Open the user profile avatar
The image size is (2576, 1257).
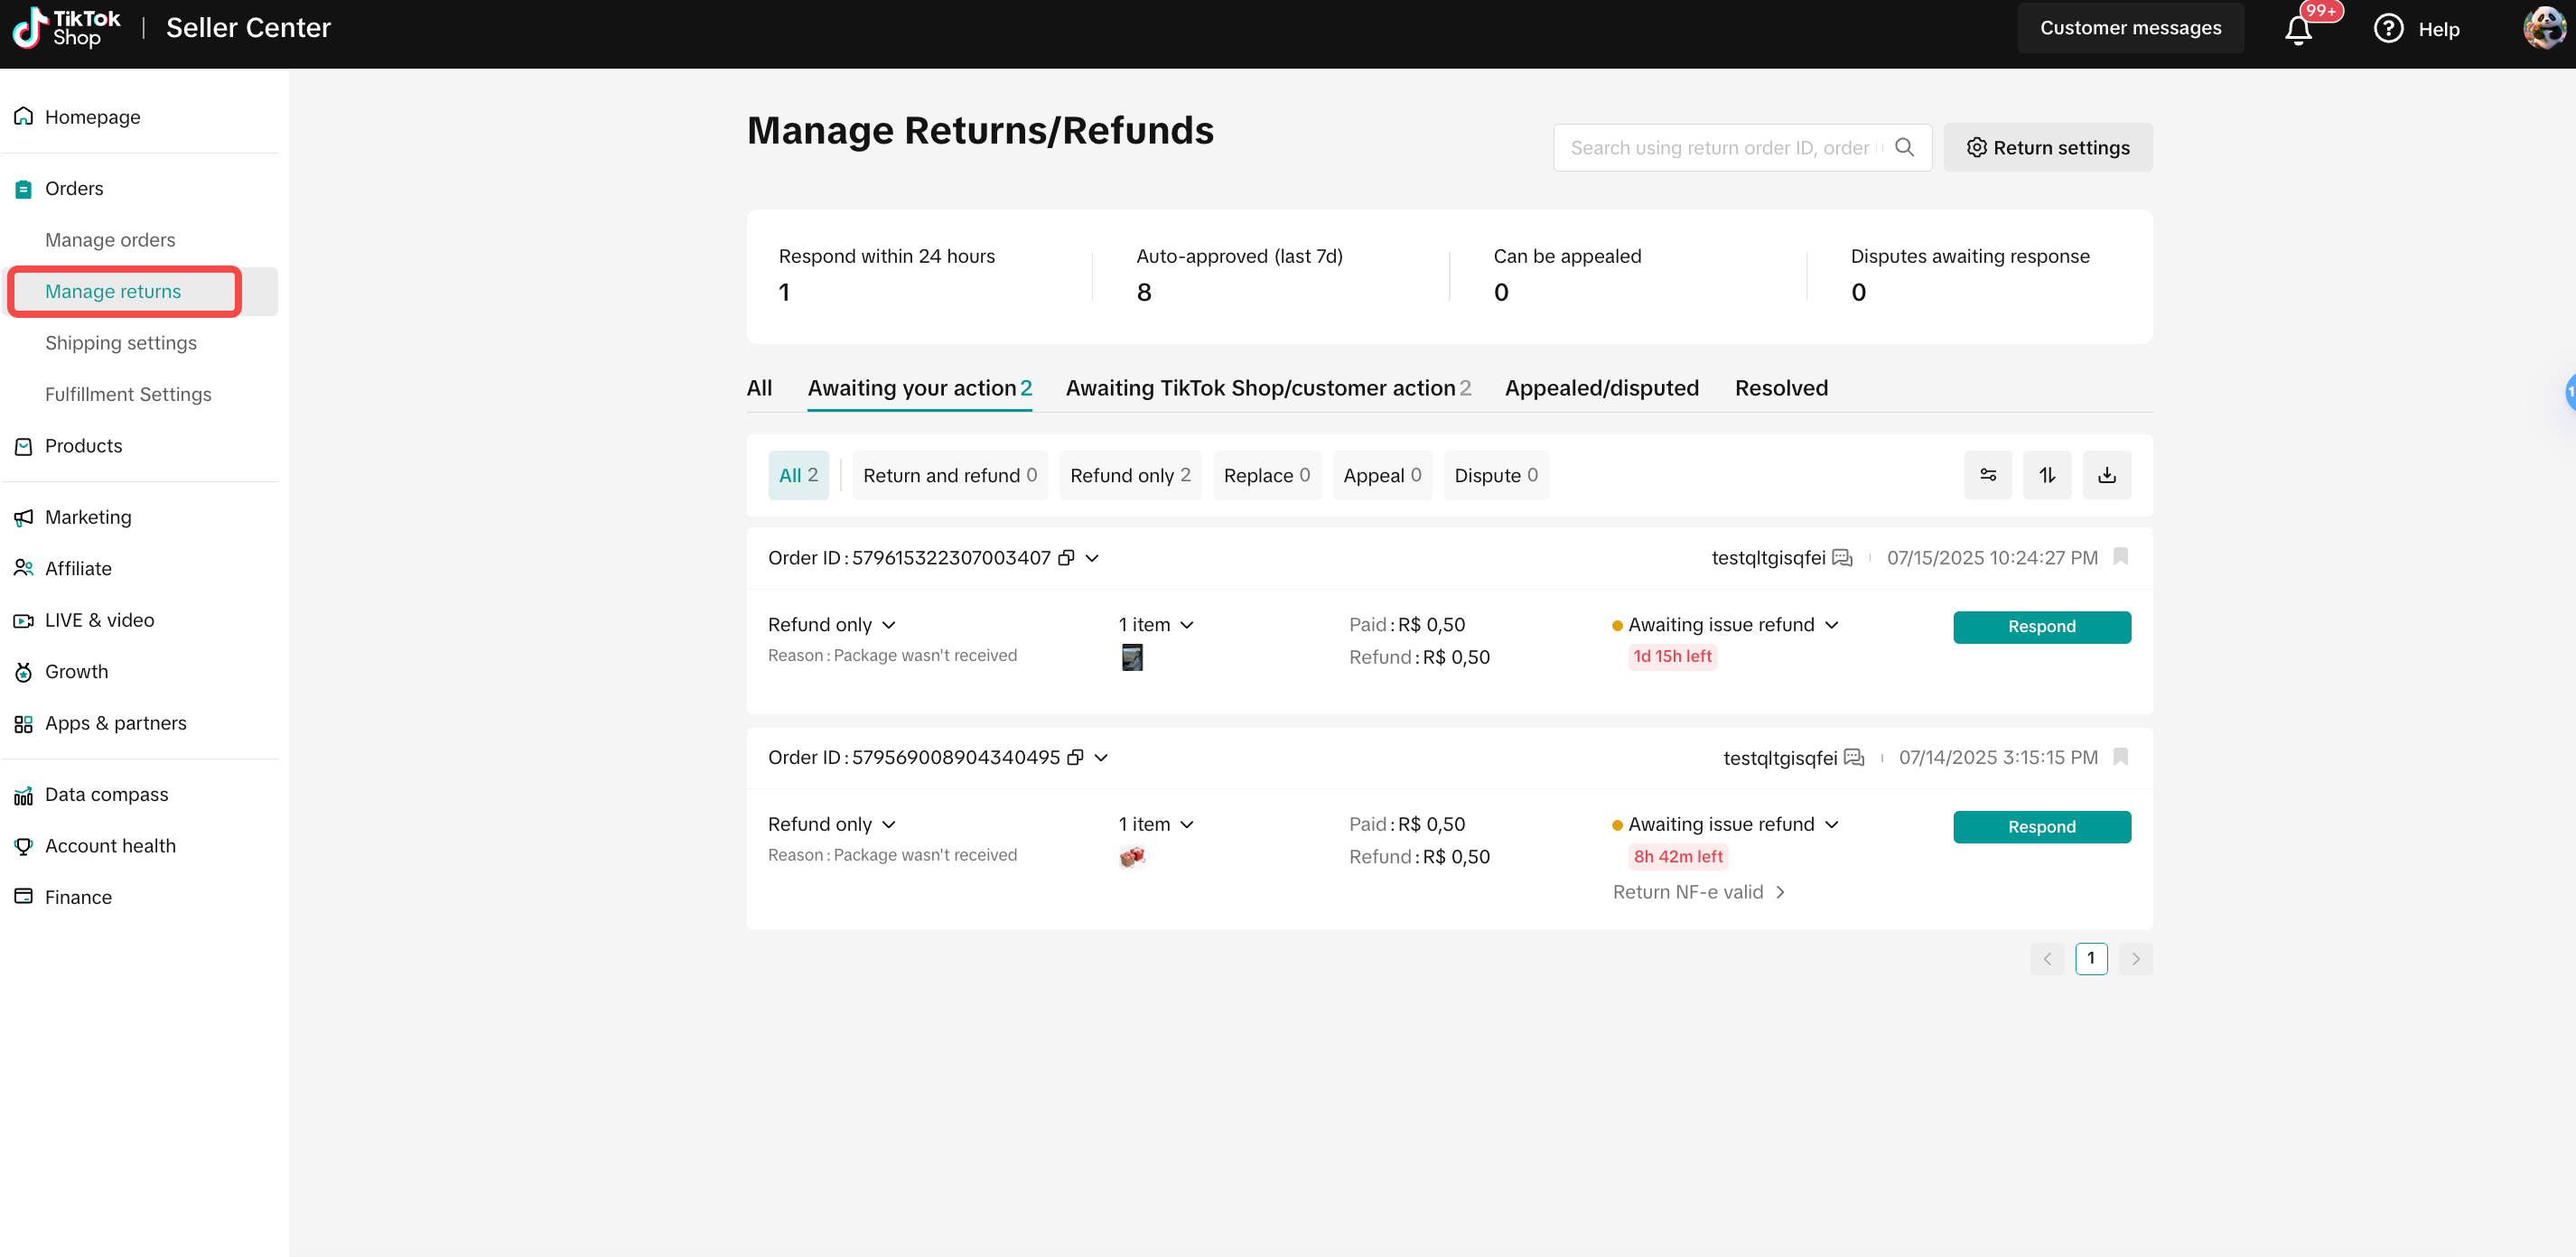(2543, 28)
